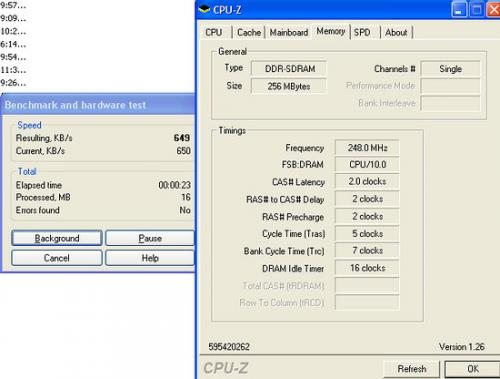The image size is (500, 379).
Task: Click the DRAM Idle Timer 16 clocks field
Action: [x=367, y=268]
